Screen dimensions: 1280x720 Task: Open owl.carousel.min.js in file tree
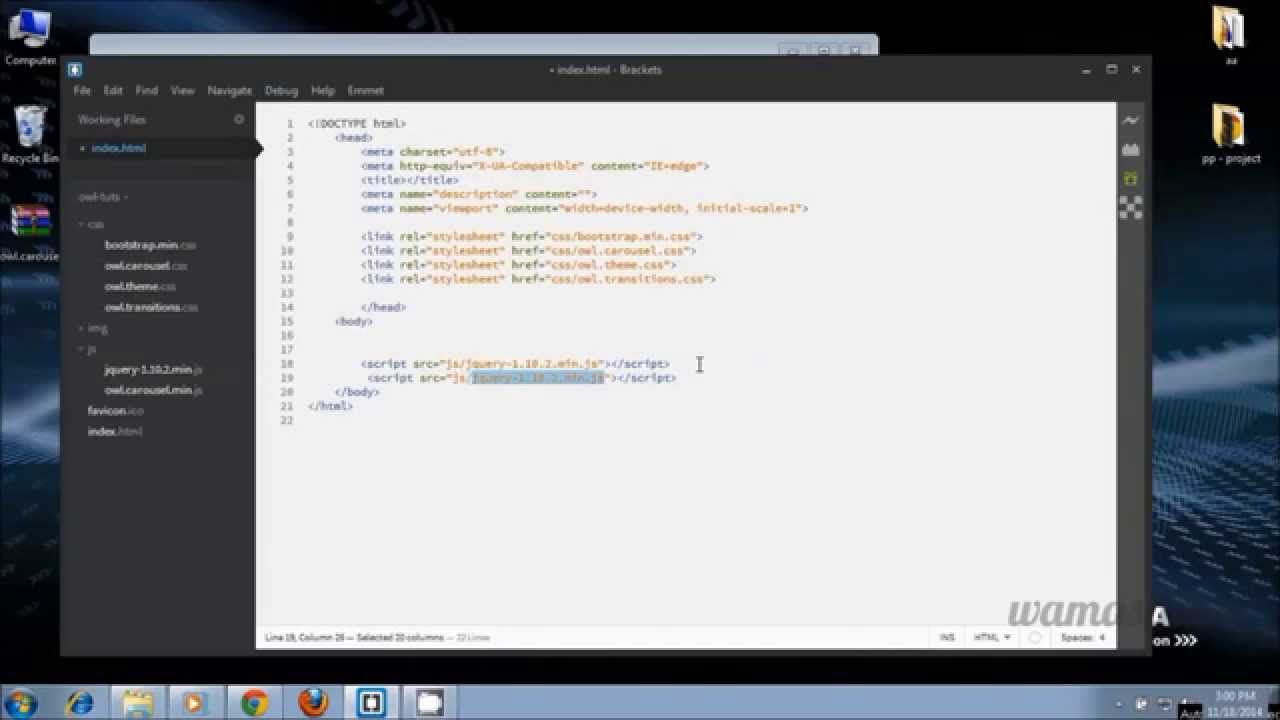(153, 390)
